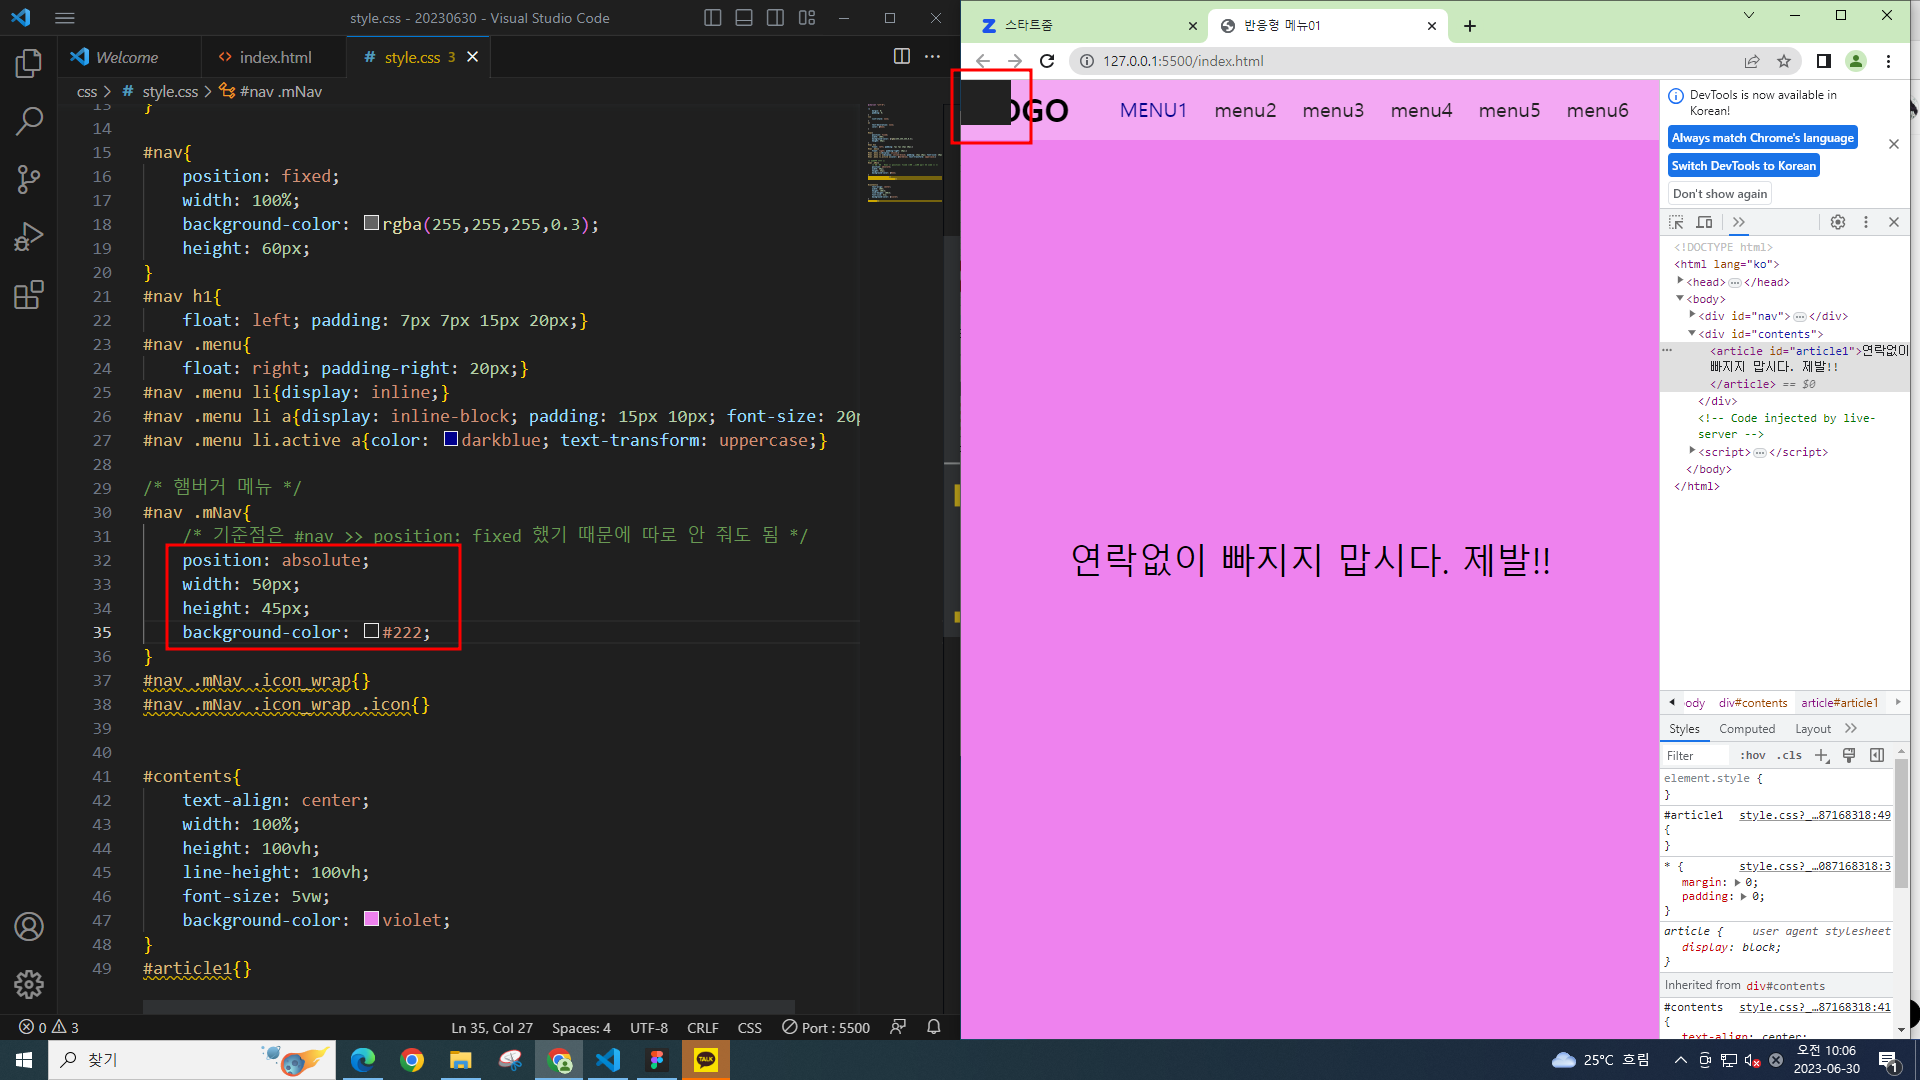
Task: Expand the head element in DOM tree
Action: 1681,282
